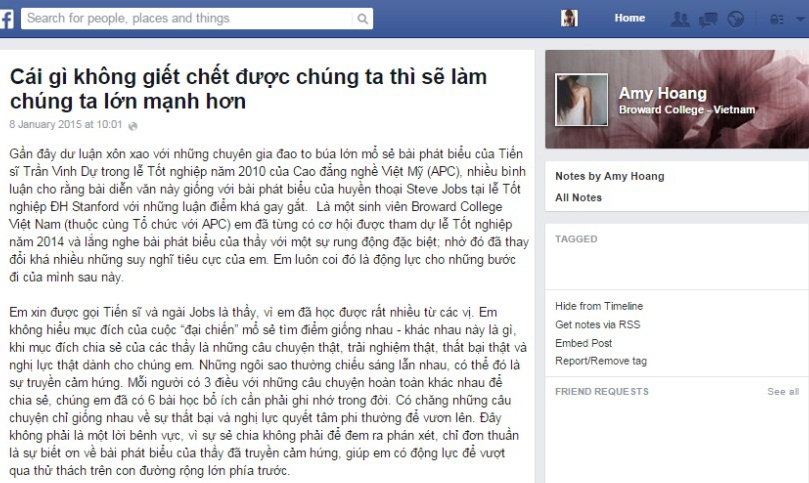This screenshot has height=483, width=809.
Task: Choose Embed Post option
Action: 584,343
